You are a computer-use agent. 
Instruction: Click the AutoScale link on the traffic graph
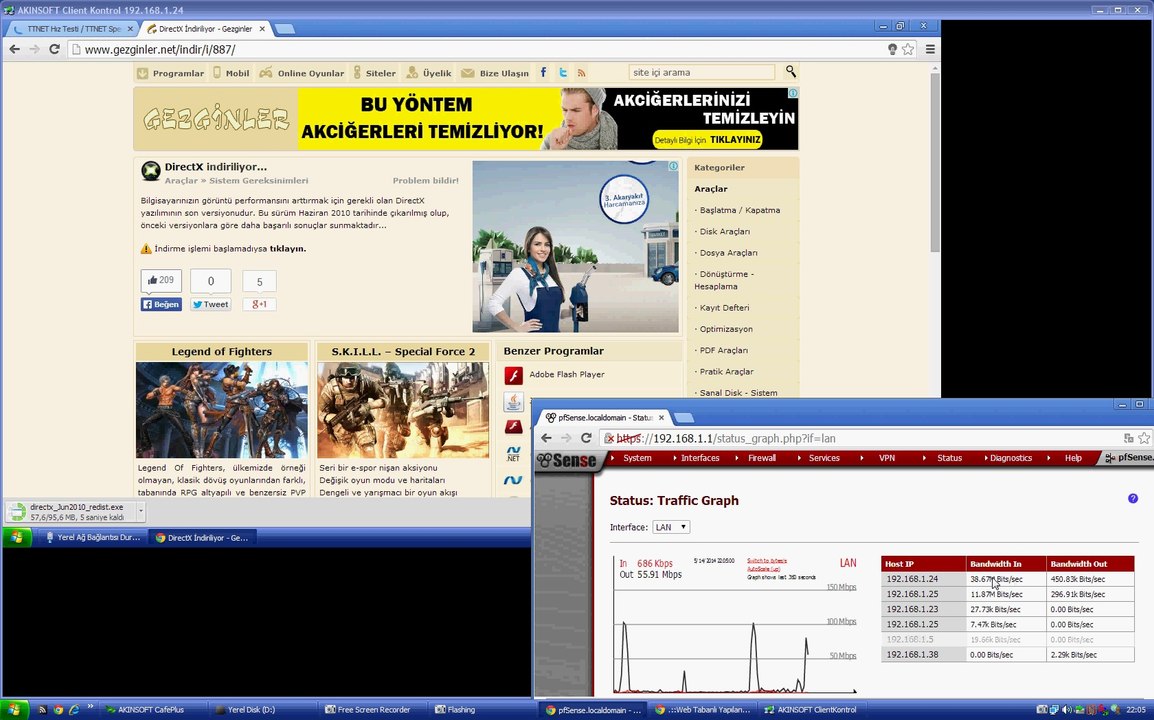pyautogui.click(x=763, y=569)
